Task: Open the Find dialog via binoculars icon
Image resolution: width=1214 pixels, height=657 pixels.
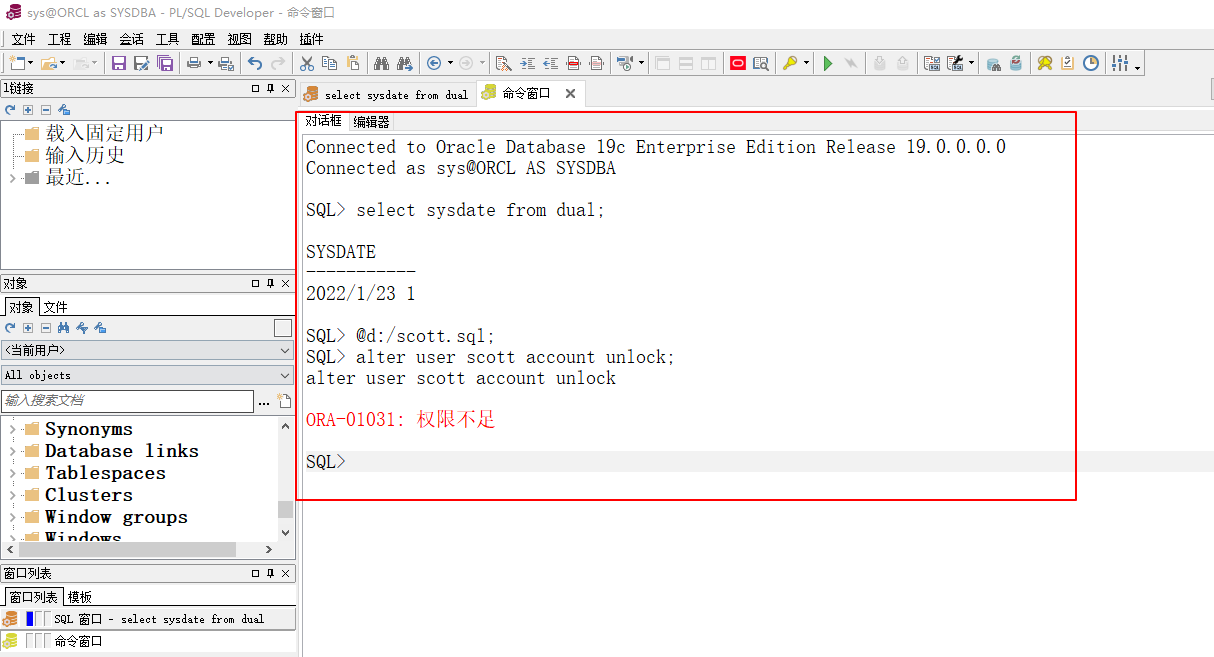Action: tap(381, 63)
